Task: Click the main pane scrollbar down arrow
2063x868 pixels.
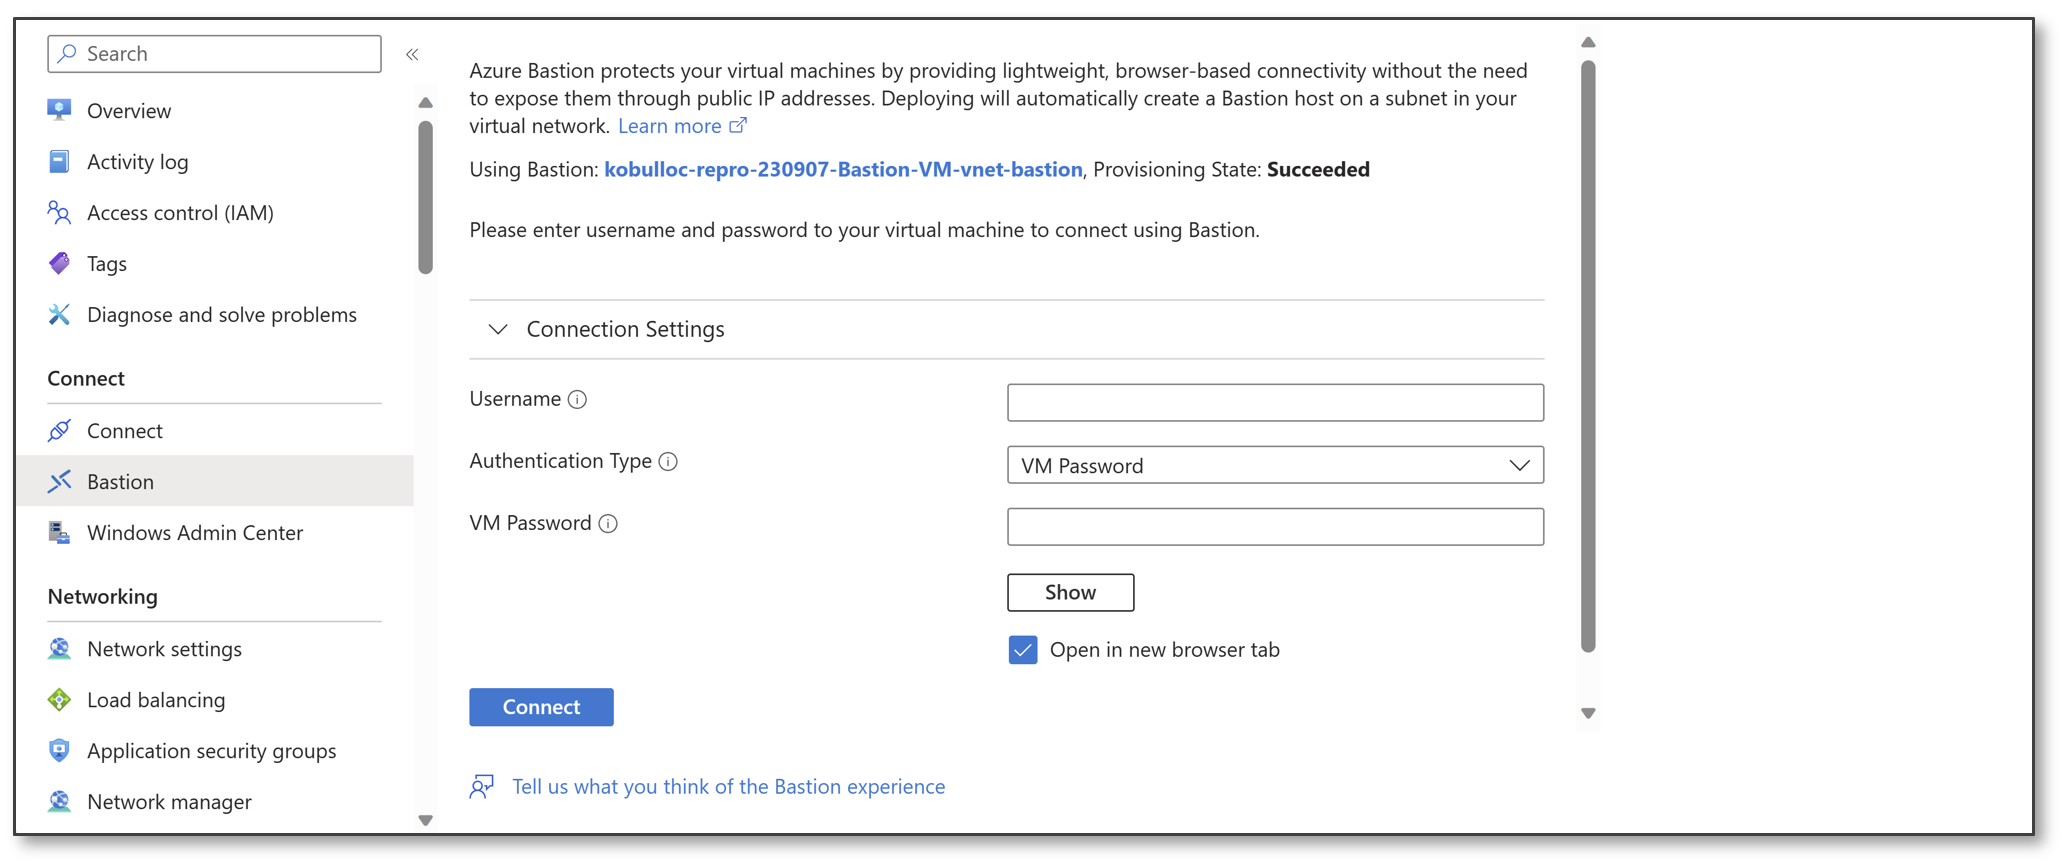Action: pos(1588,713)
